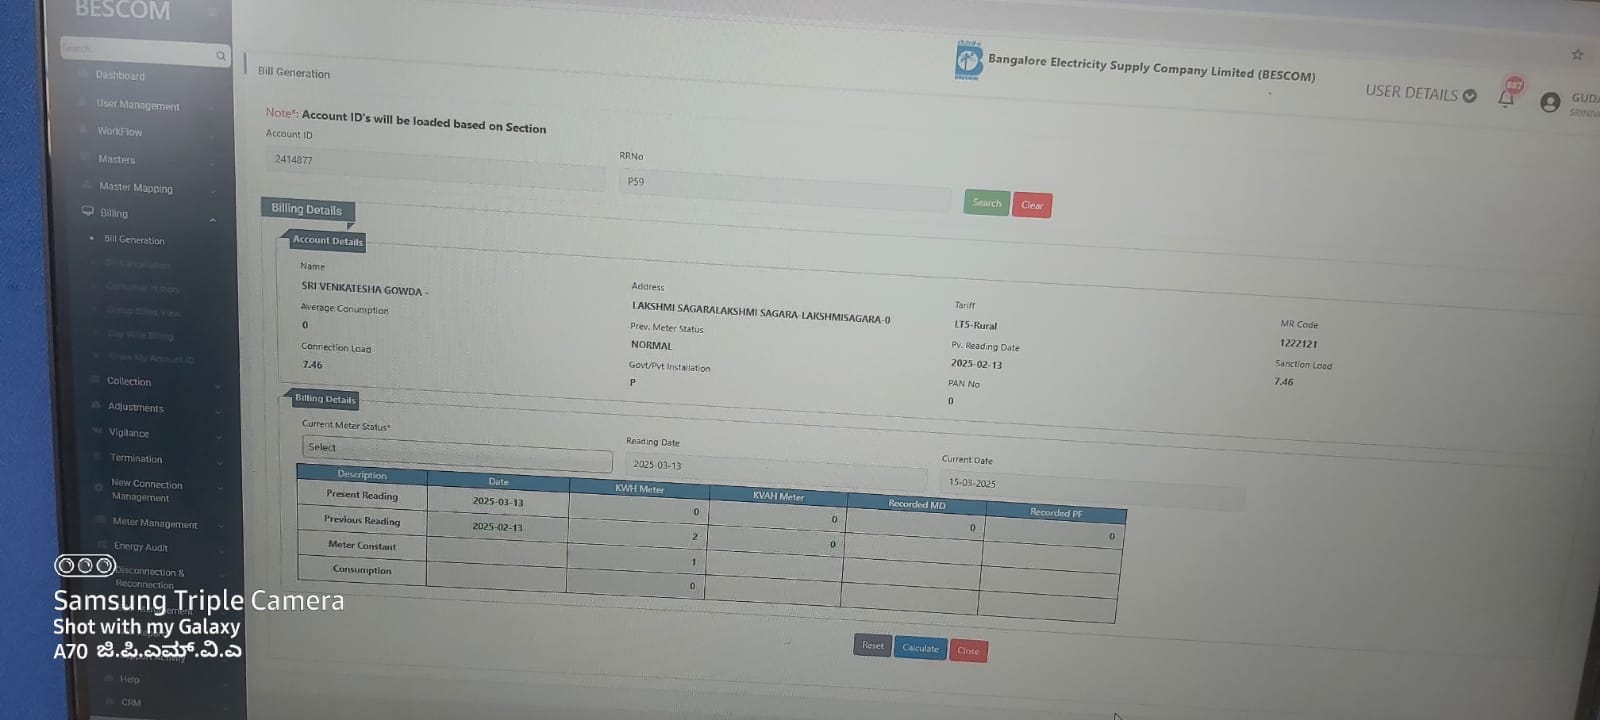Click the Billing Details section header tab
Screen dimensions: 1600x720
coord(307,209)
